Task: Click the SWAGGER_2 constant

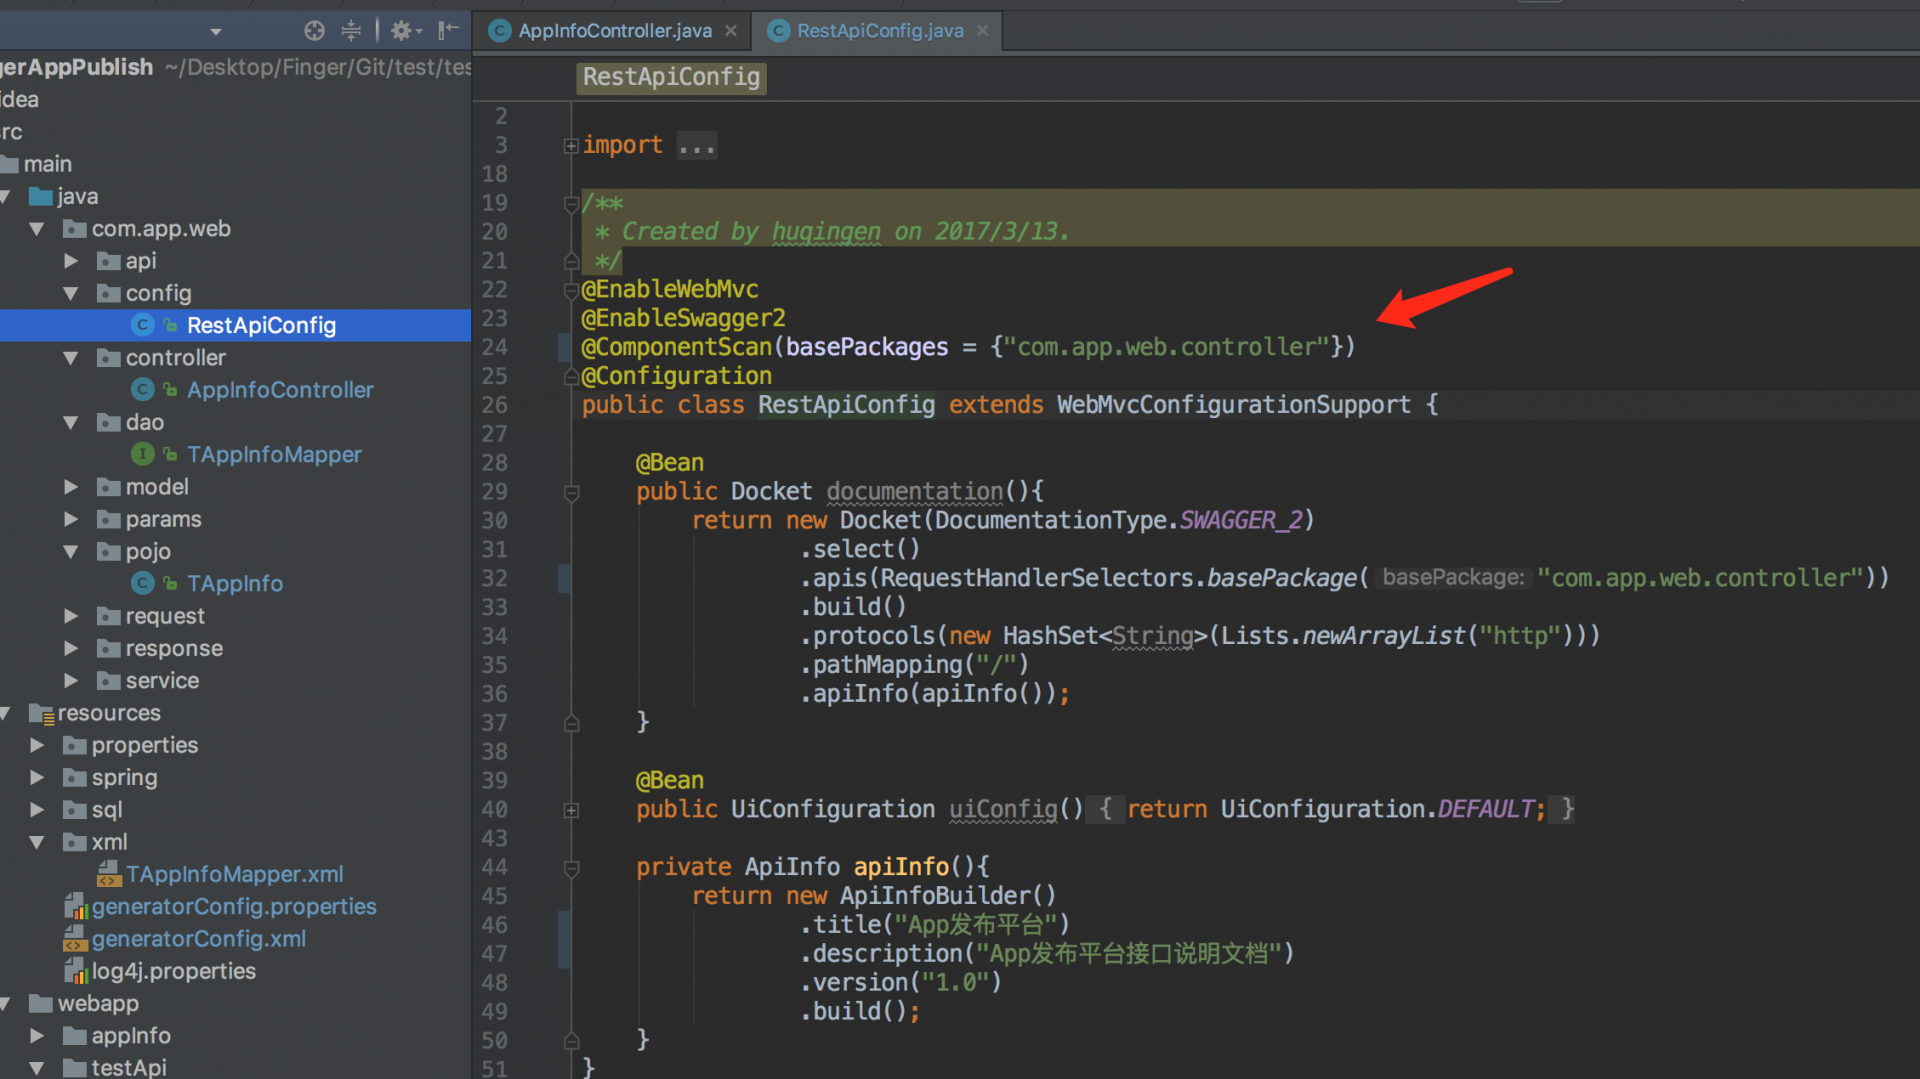Action: pos(1240,521)
